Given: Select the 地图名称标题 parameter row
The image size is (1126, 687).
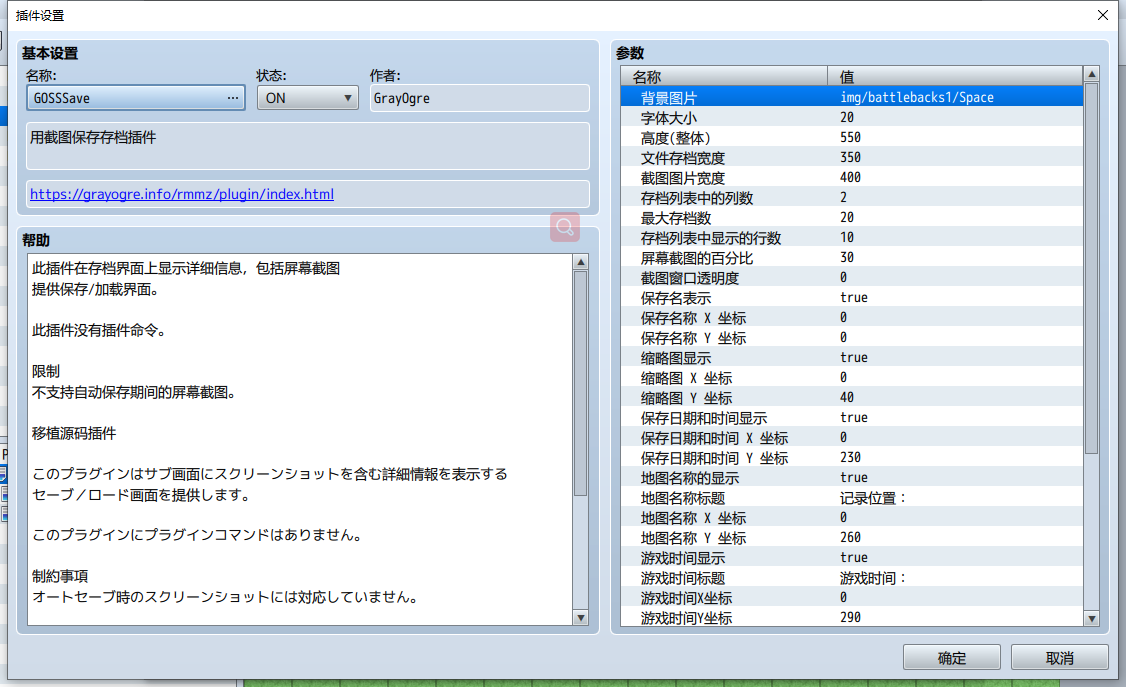Looking at the screenshot, I should click(x=852, y=497).
